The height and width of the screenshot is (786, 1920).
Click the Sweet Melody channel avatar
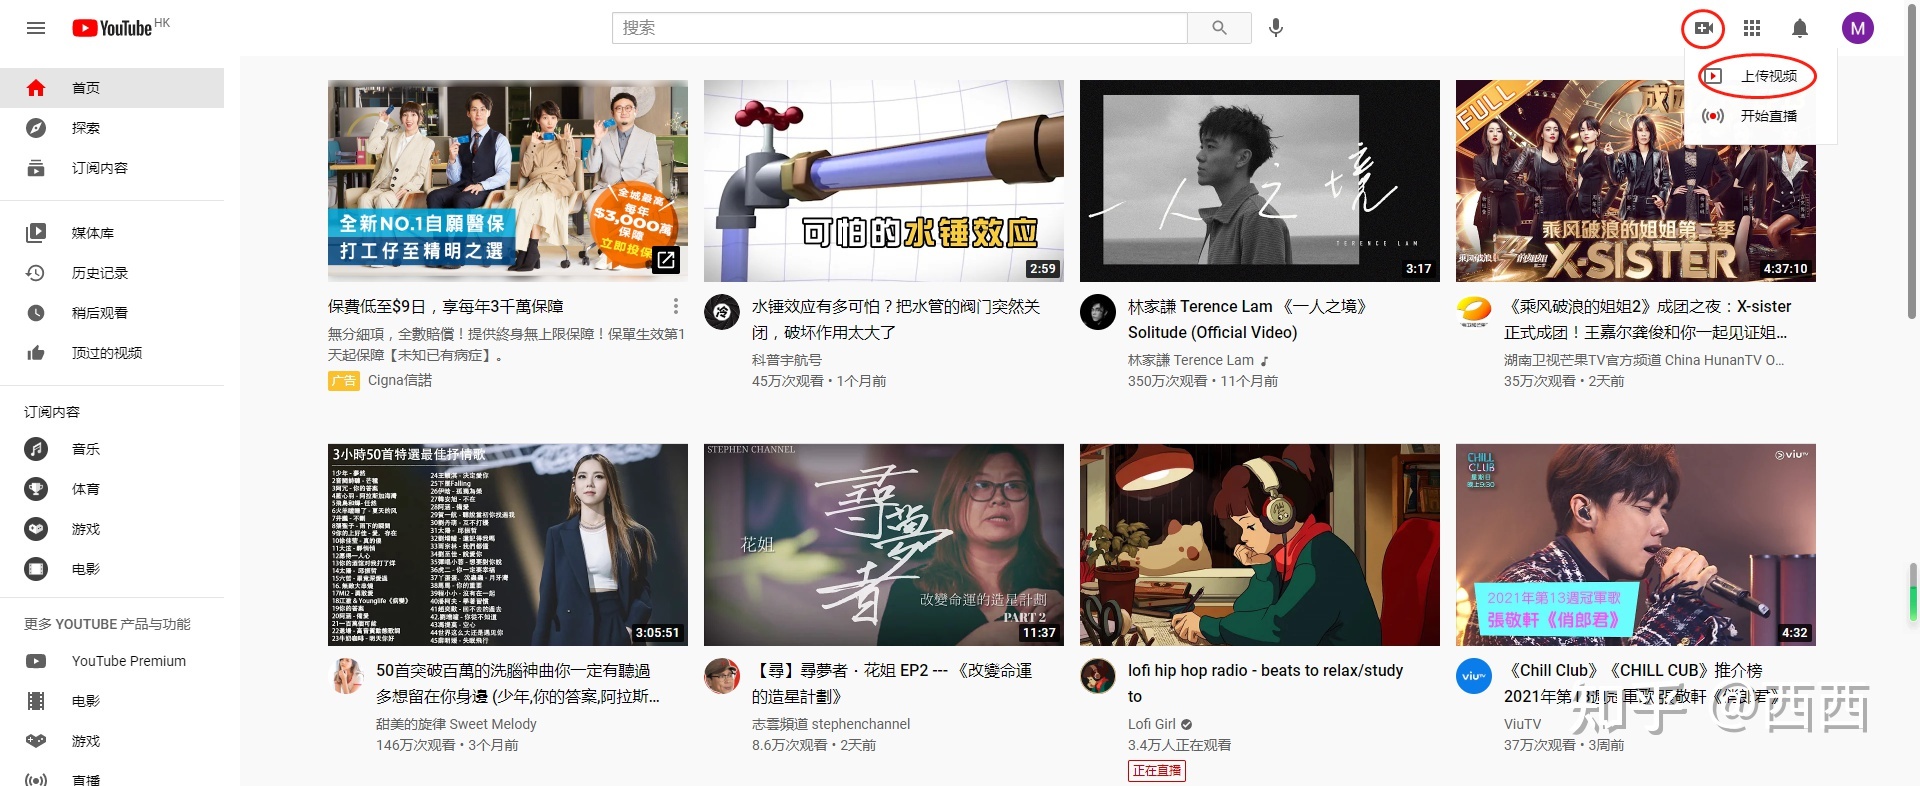point(347,676)
